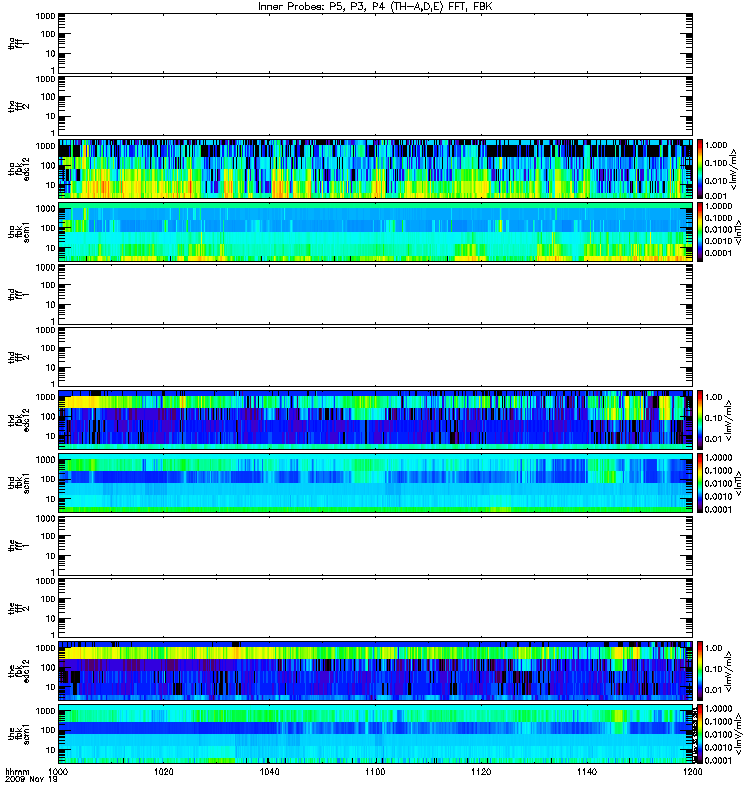Click the 'thd fbk scm1' spectrogram panel

[x=376, y=483]
